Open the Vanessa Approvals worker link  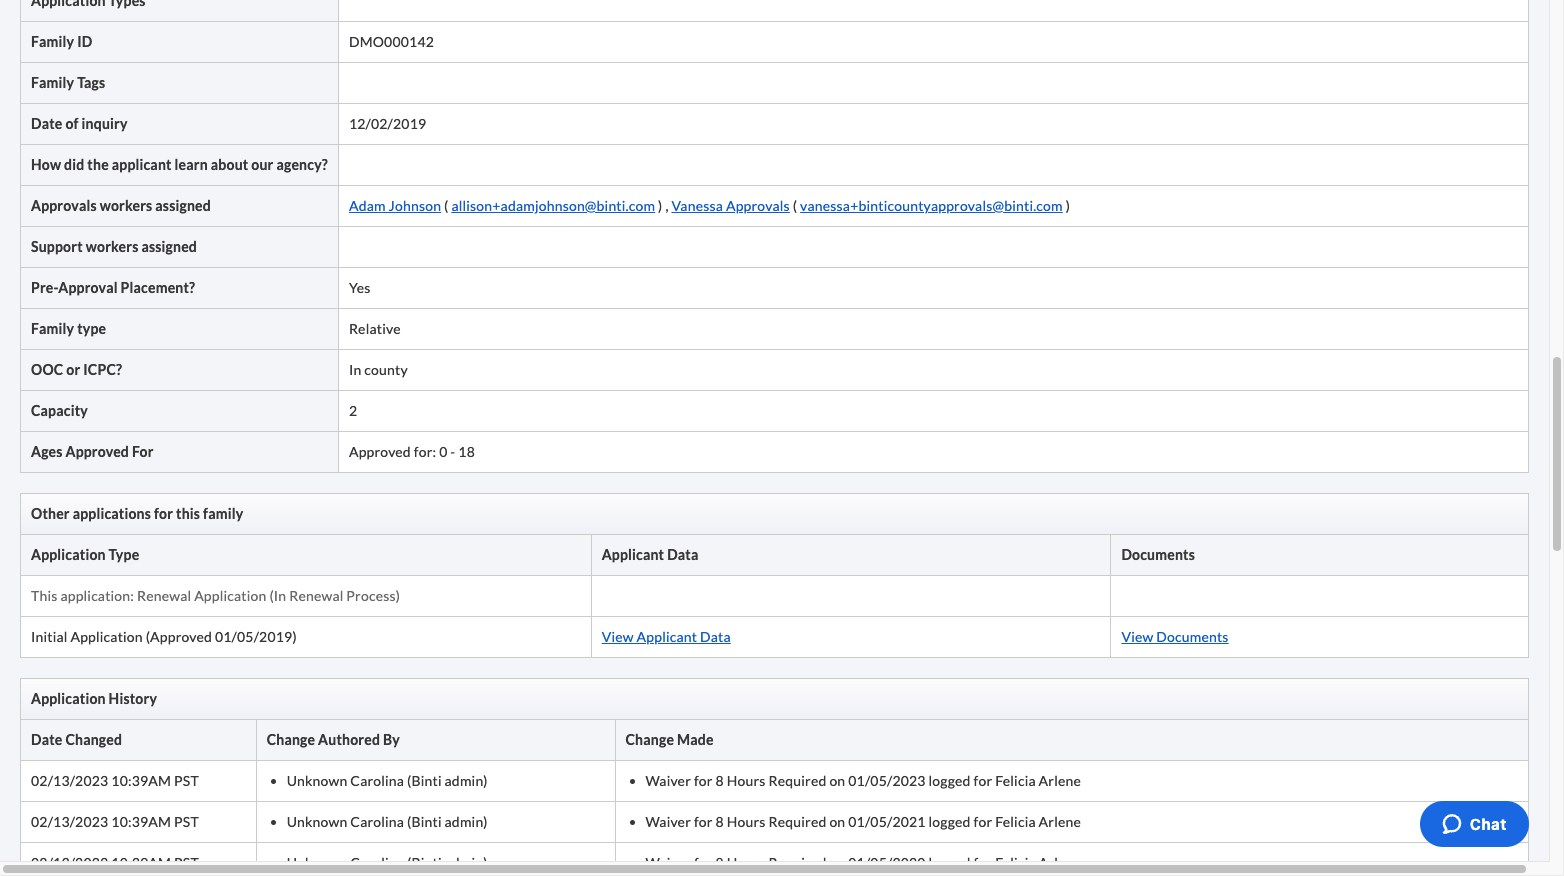point(730,206)
